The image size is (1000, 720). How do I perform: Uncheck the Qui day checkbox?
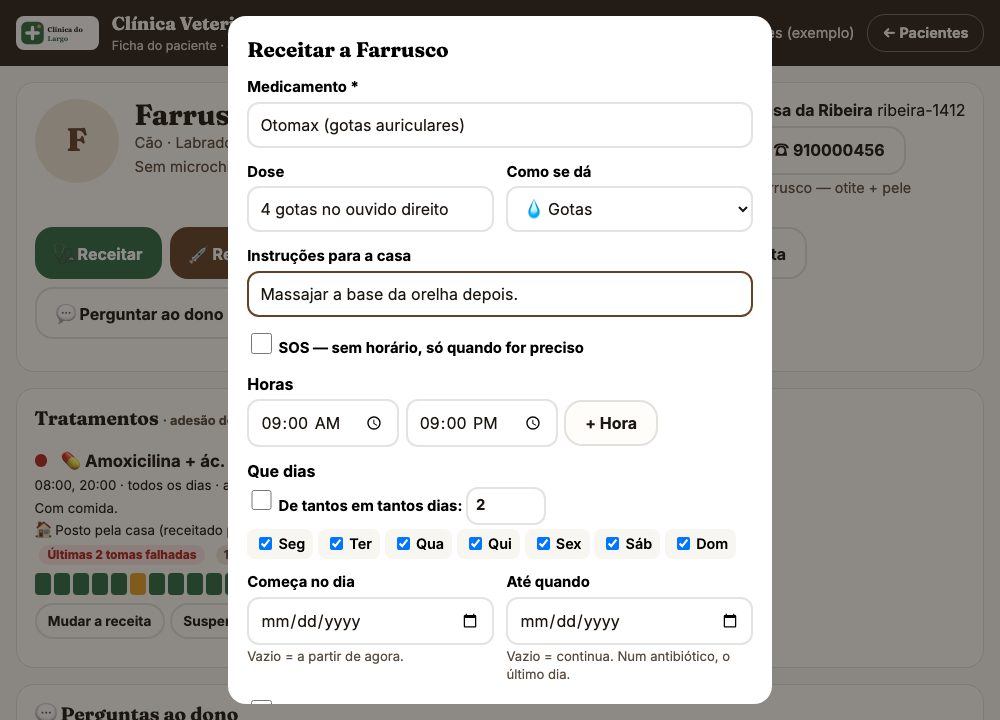pos(475,543)
